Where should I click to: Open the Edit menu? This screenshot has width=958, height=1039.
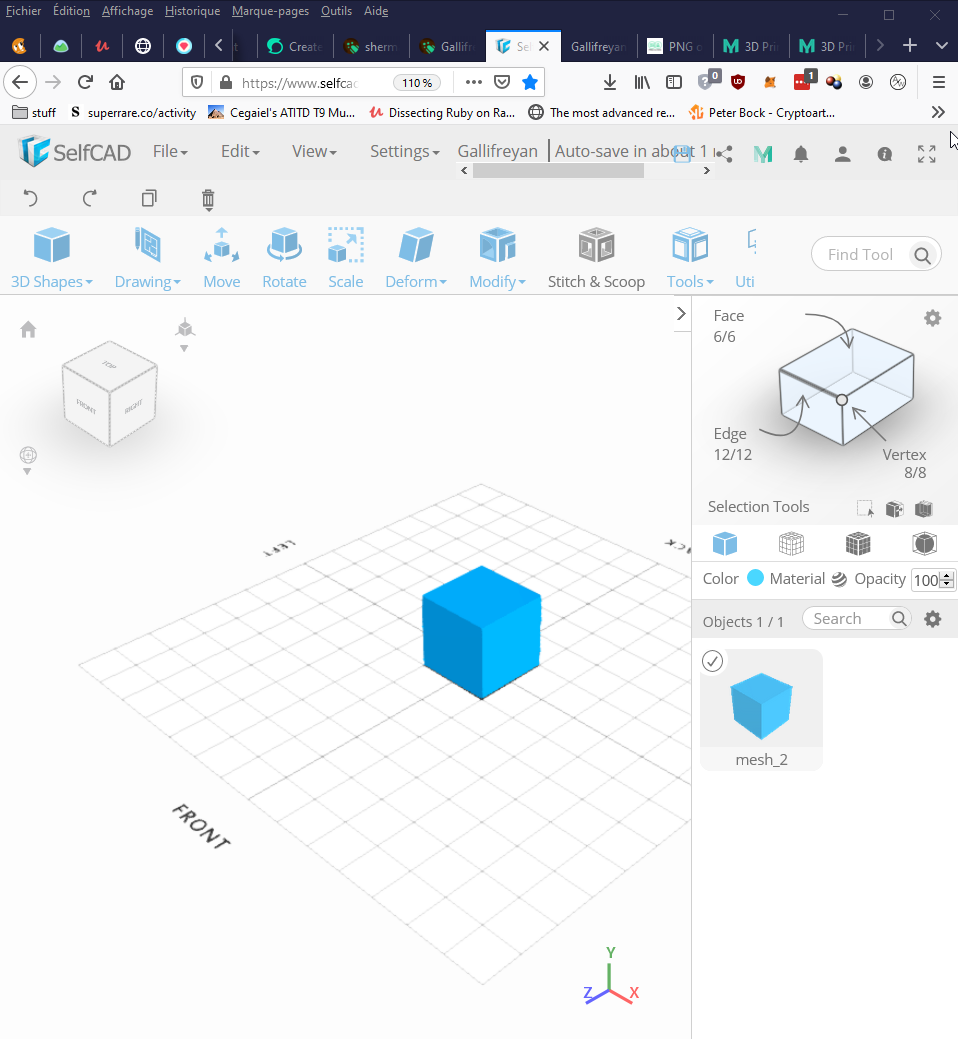point(240,151)
